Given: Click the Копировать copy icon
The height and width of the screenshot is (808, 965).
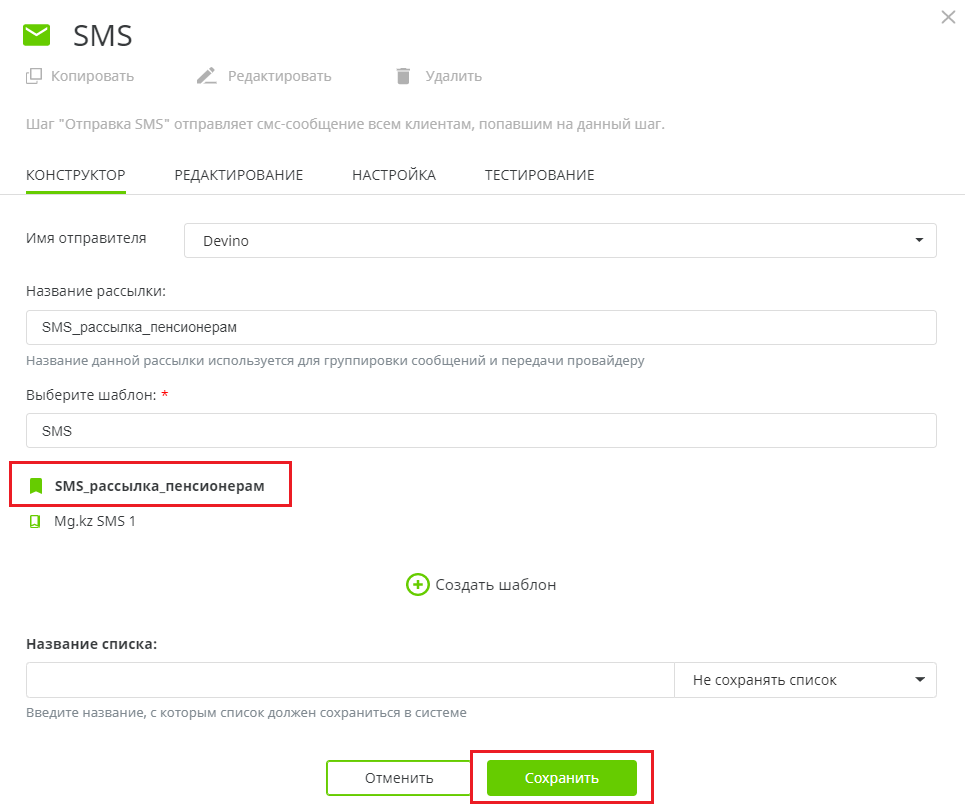Looking at the screenshot, I should click(34, 76).
